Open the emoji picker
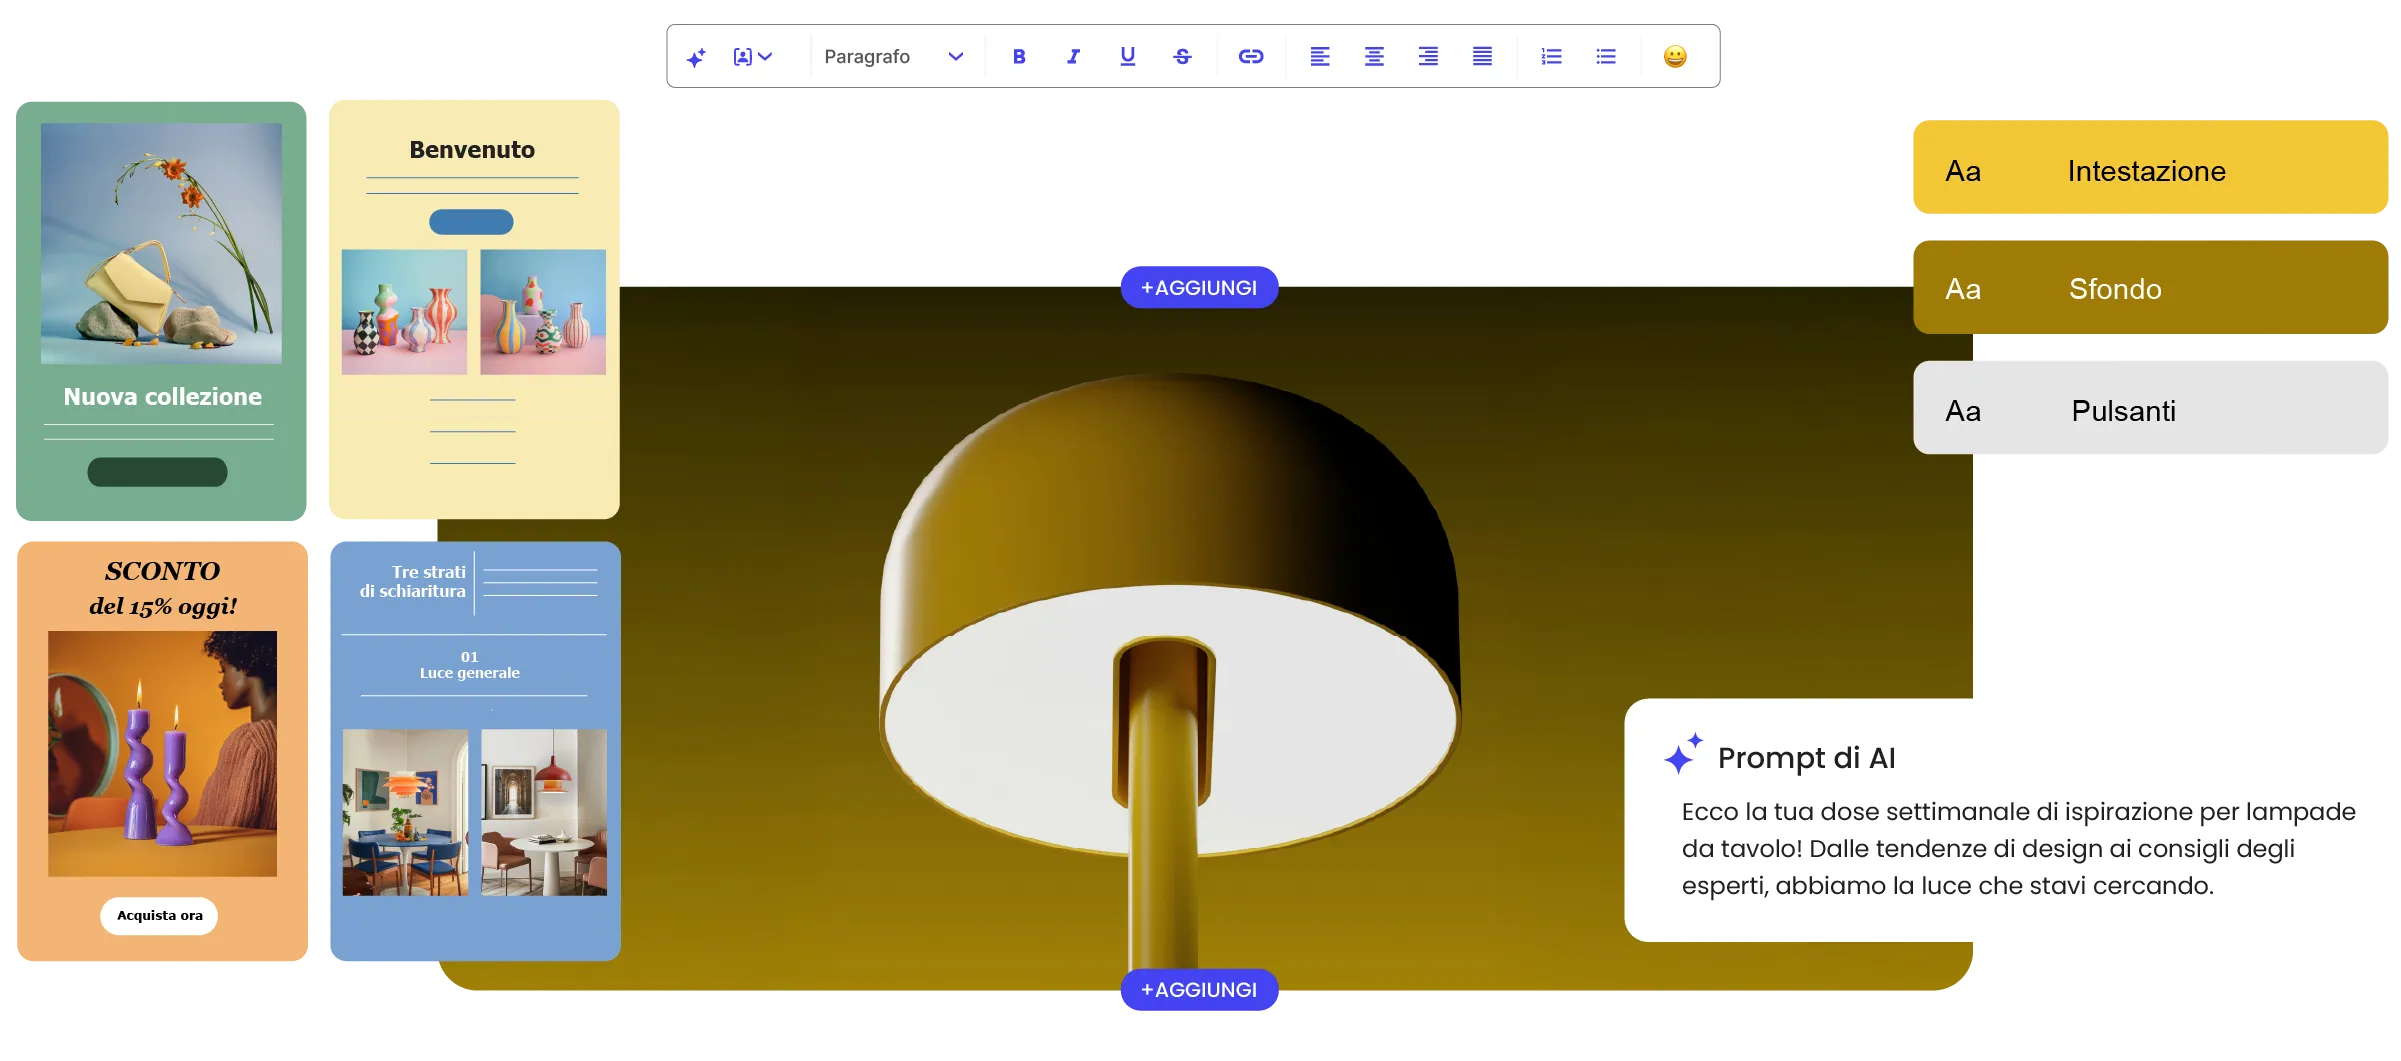The image size is (2401, 1061). tap(1677, 57)
